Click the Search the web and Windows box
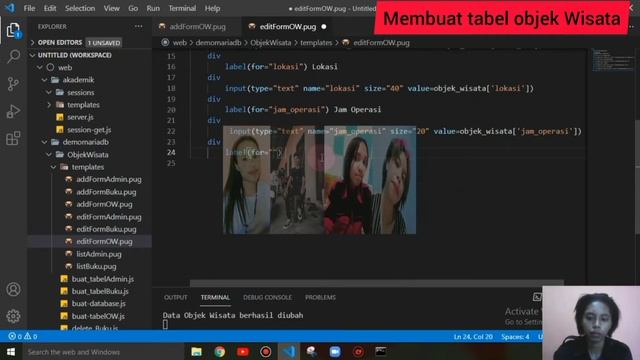Screen dimensions: 640x360 pyautogui.click(x=103, y=352)
